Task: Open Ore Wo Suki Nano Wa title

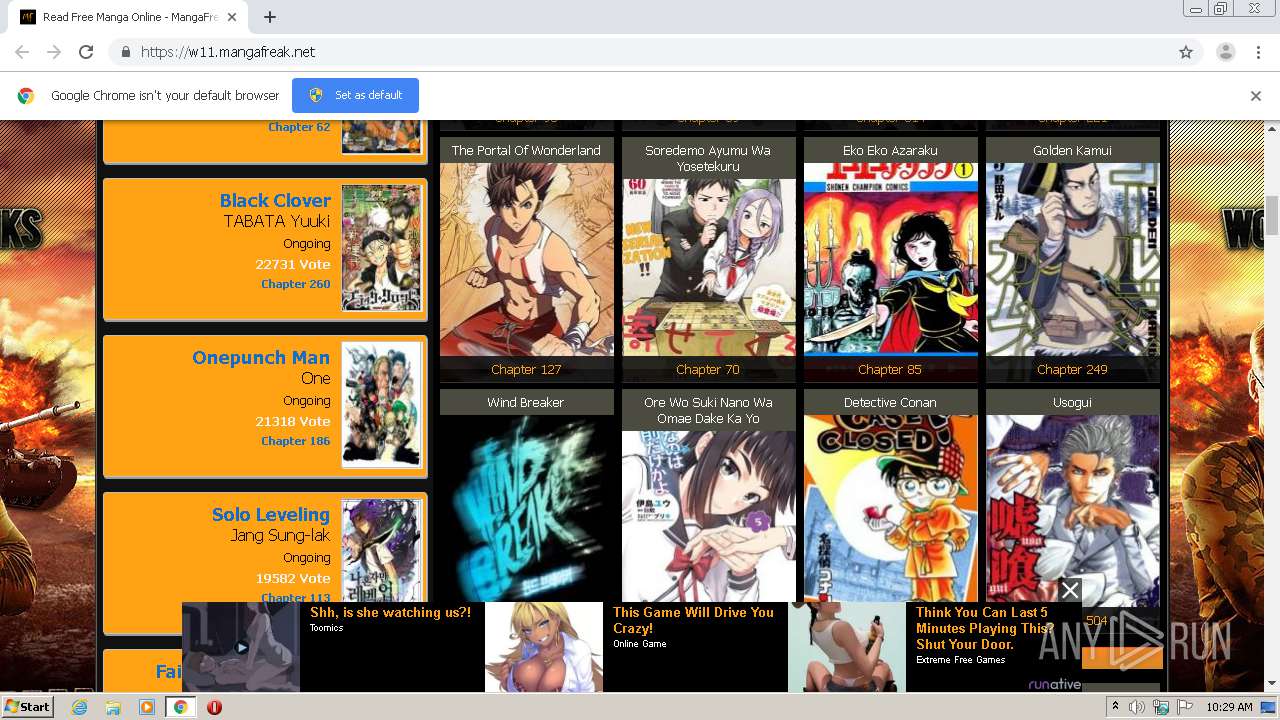Action: pos(708,410)
